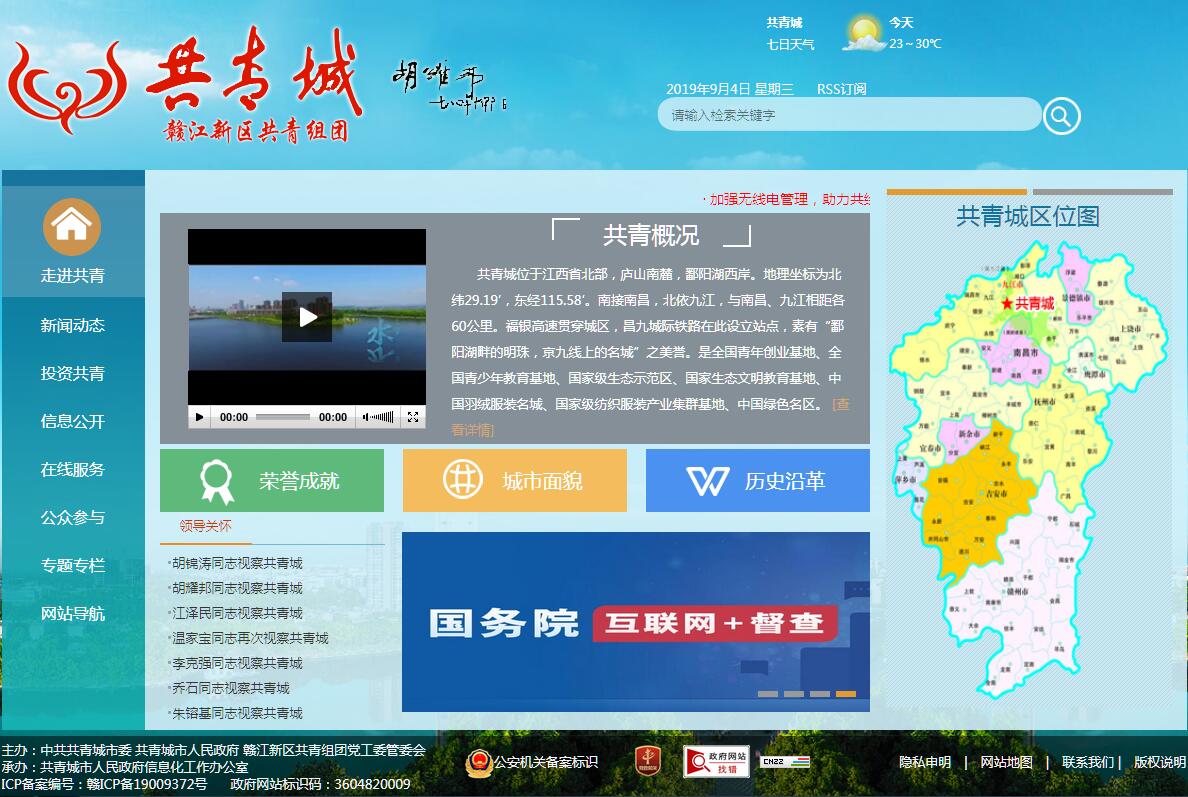Click the green 荣誉成就 button
The width and height of the screenshot is (1188, 797).
pos(272,481)
